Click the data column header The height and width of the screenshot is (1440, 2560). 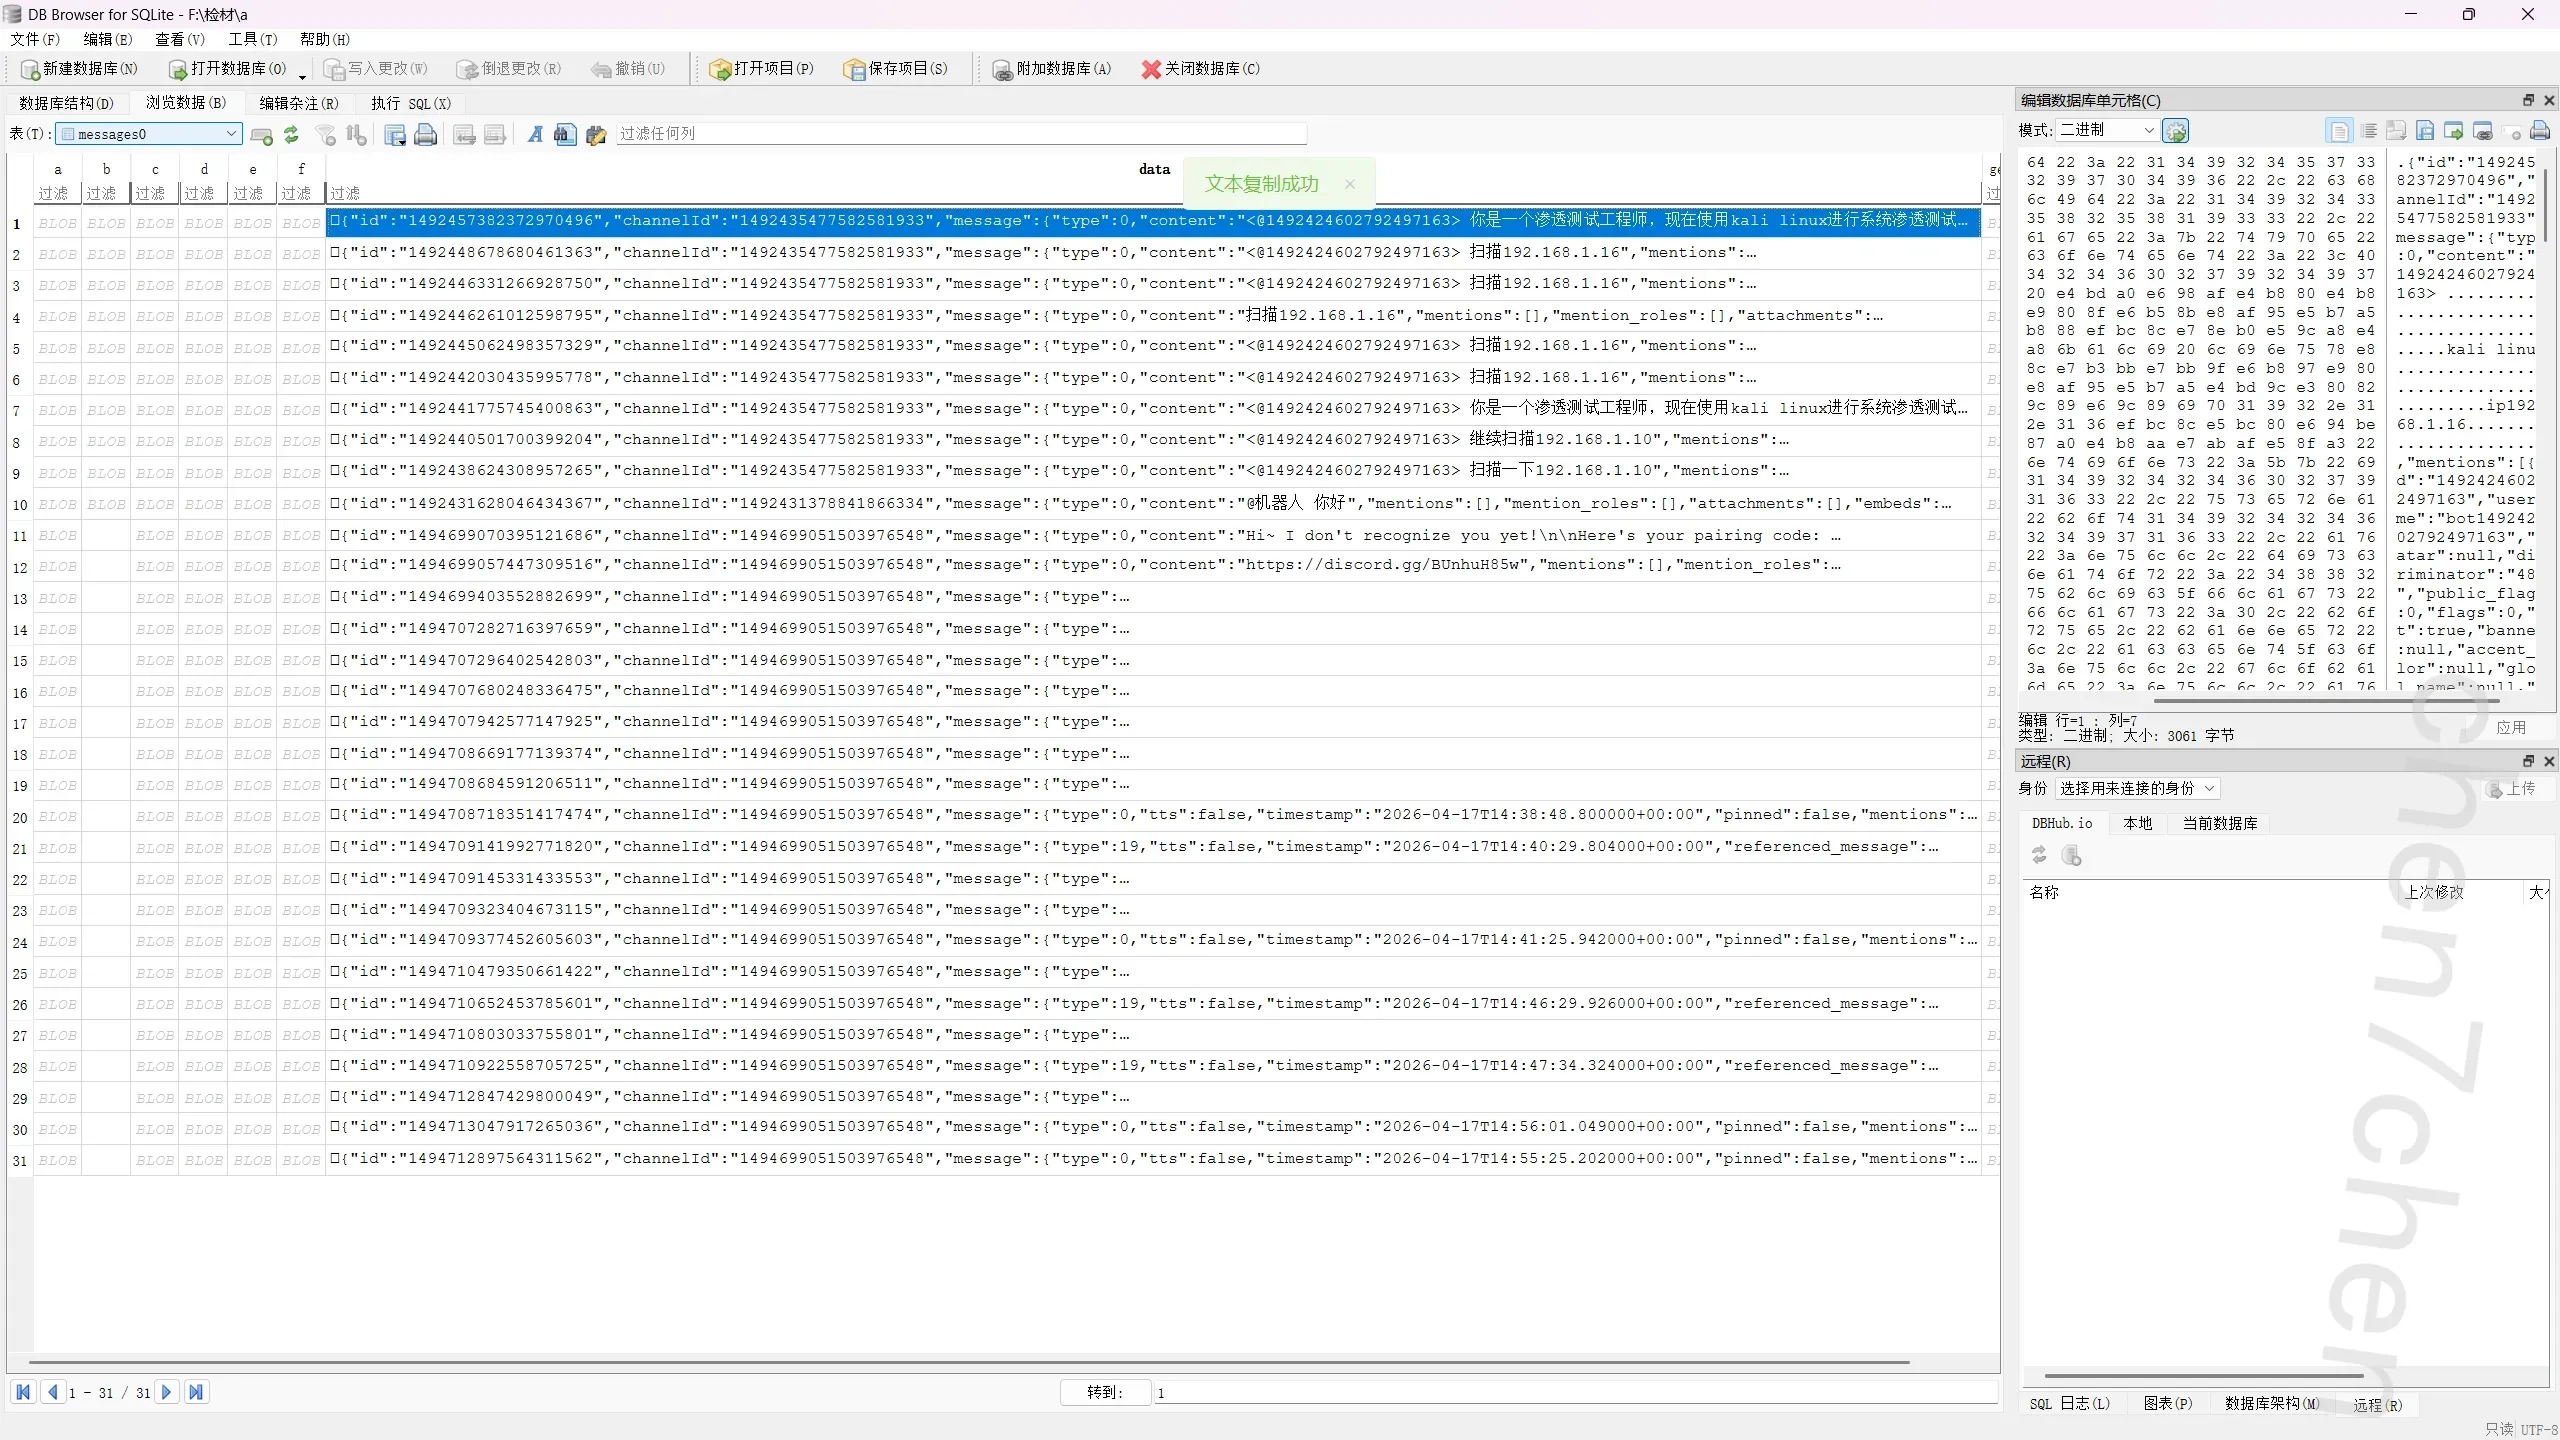coord(1154,169)
